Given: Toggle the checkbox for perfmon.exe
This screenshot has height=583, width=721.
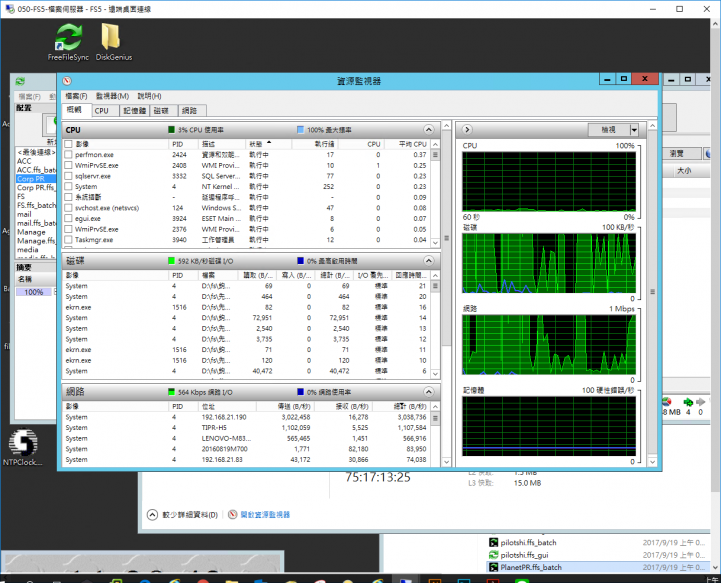Looking at the screenshot, I should pyautogui.click(x=68, y=155).
